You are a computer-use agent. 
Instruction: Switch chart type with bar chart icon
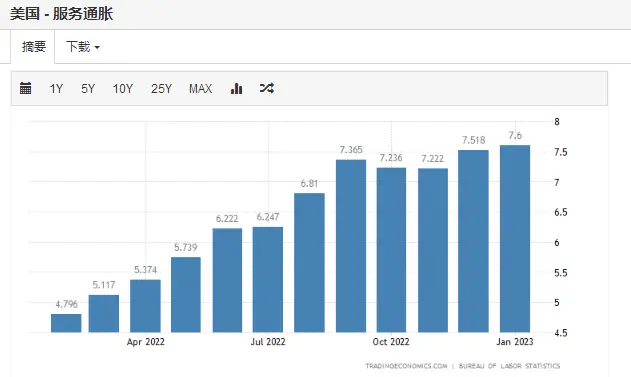pos(237,88)
